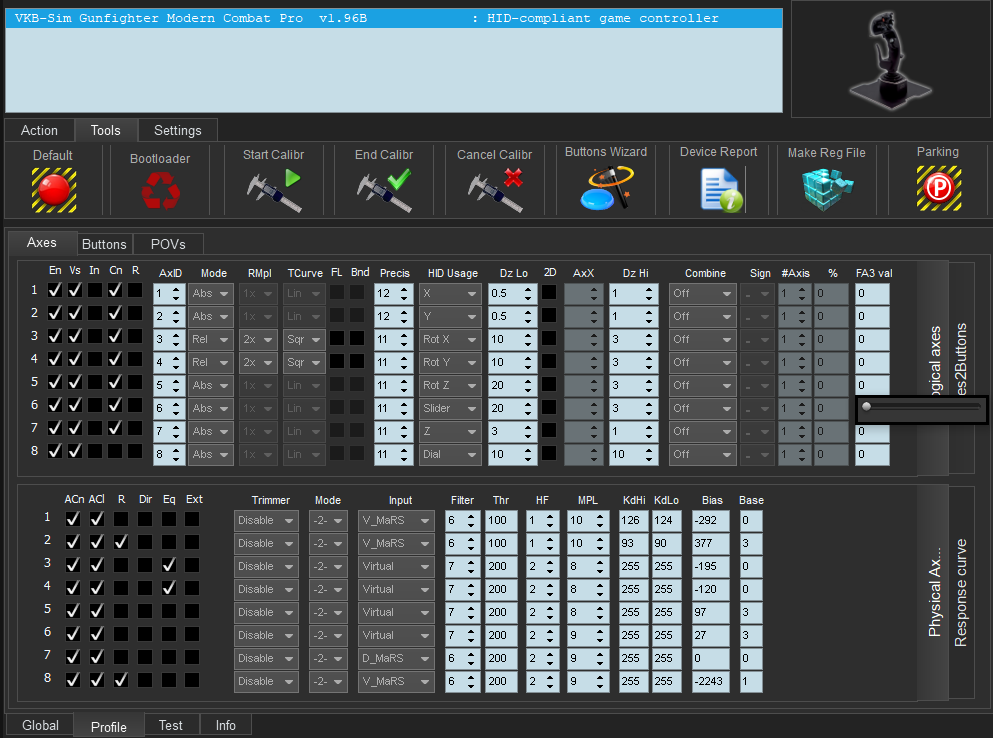993x738 pixels.
Task: Switch to the Global bottom tab
Action: pos(40,725)
